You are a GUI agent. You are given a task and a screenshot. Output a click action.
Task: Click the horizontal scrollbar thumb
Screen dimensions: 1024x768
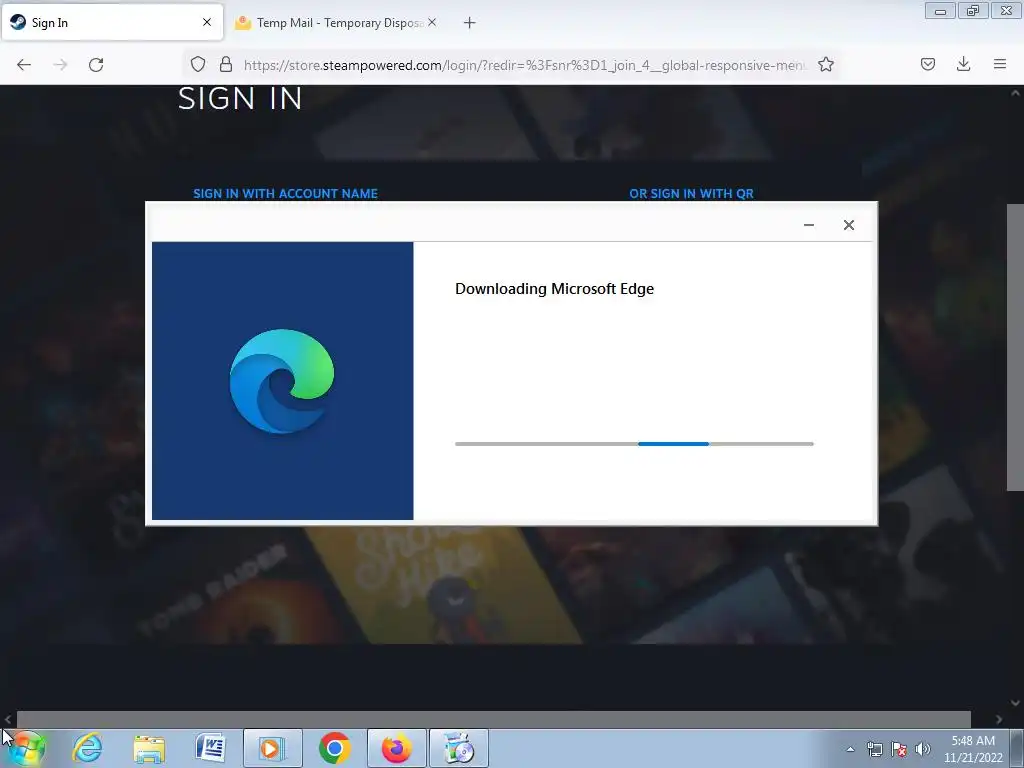(494, 719)
